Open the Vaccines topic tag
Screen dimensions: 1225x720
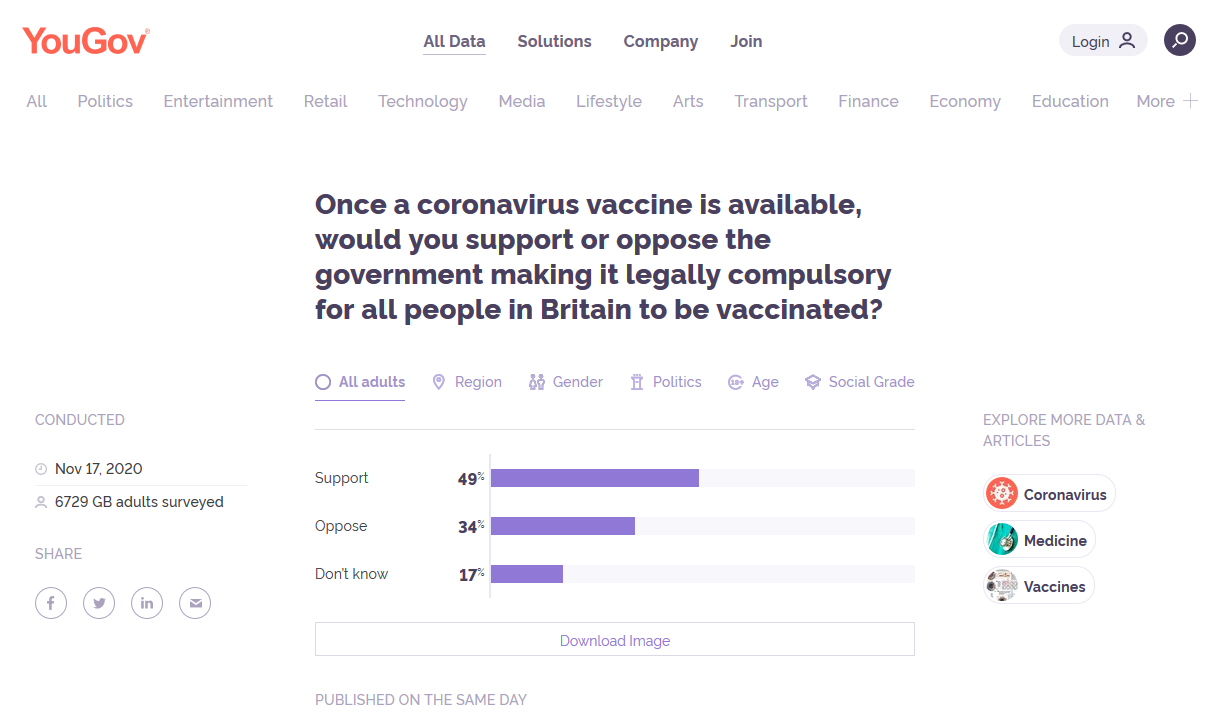1039,586
